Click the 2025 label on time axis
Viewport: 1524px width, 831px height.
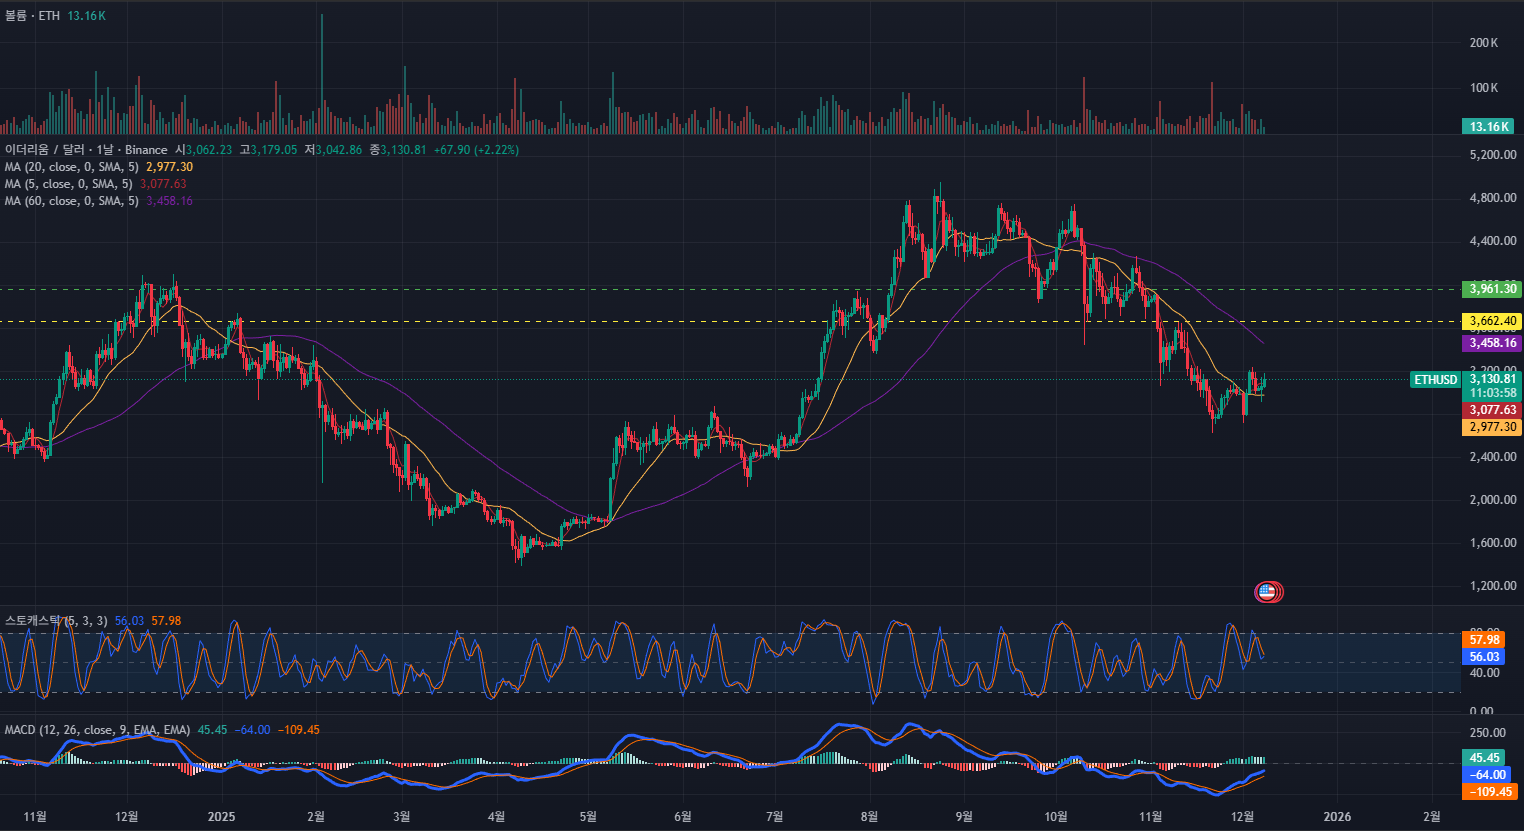(x=221, y=817)
